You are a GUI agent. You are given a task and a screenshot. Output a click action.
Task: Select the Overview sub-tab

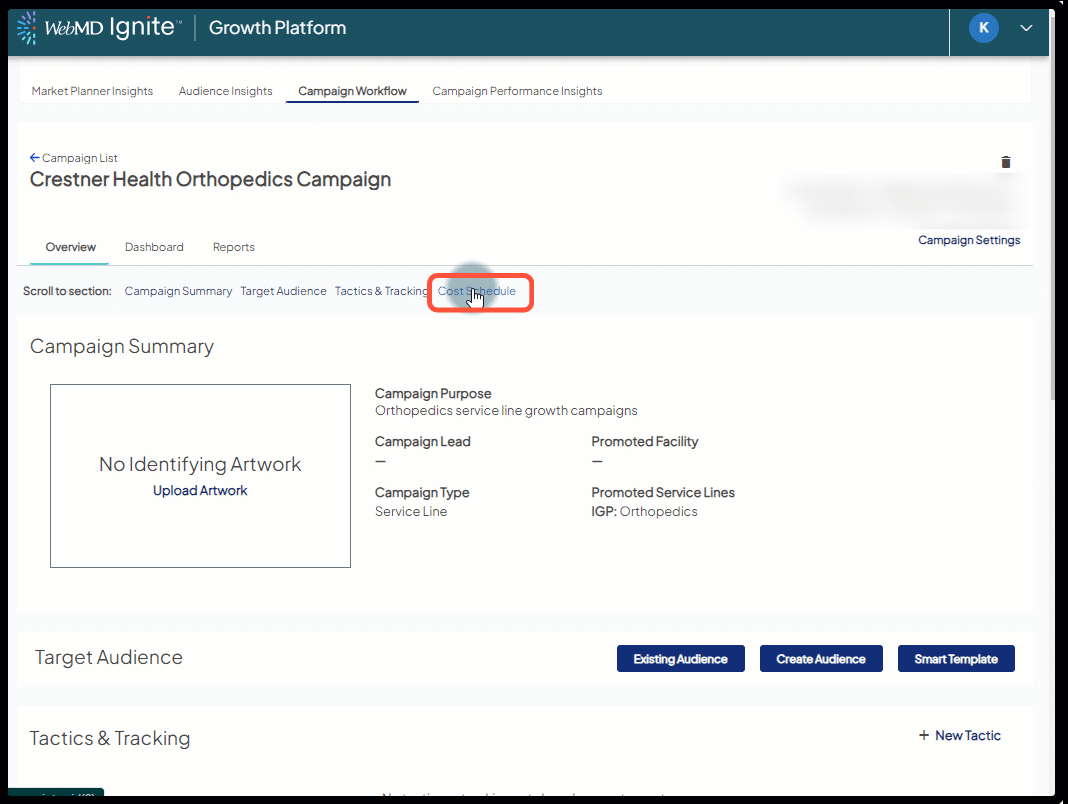coord(71,247)
